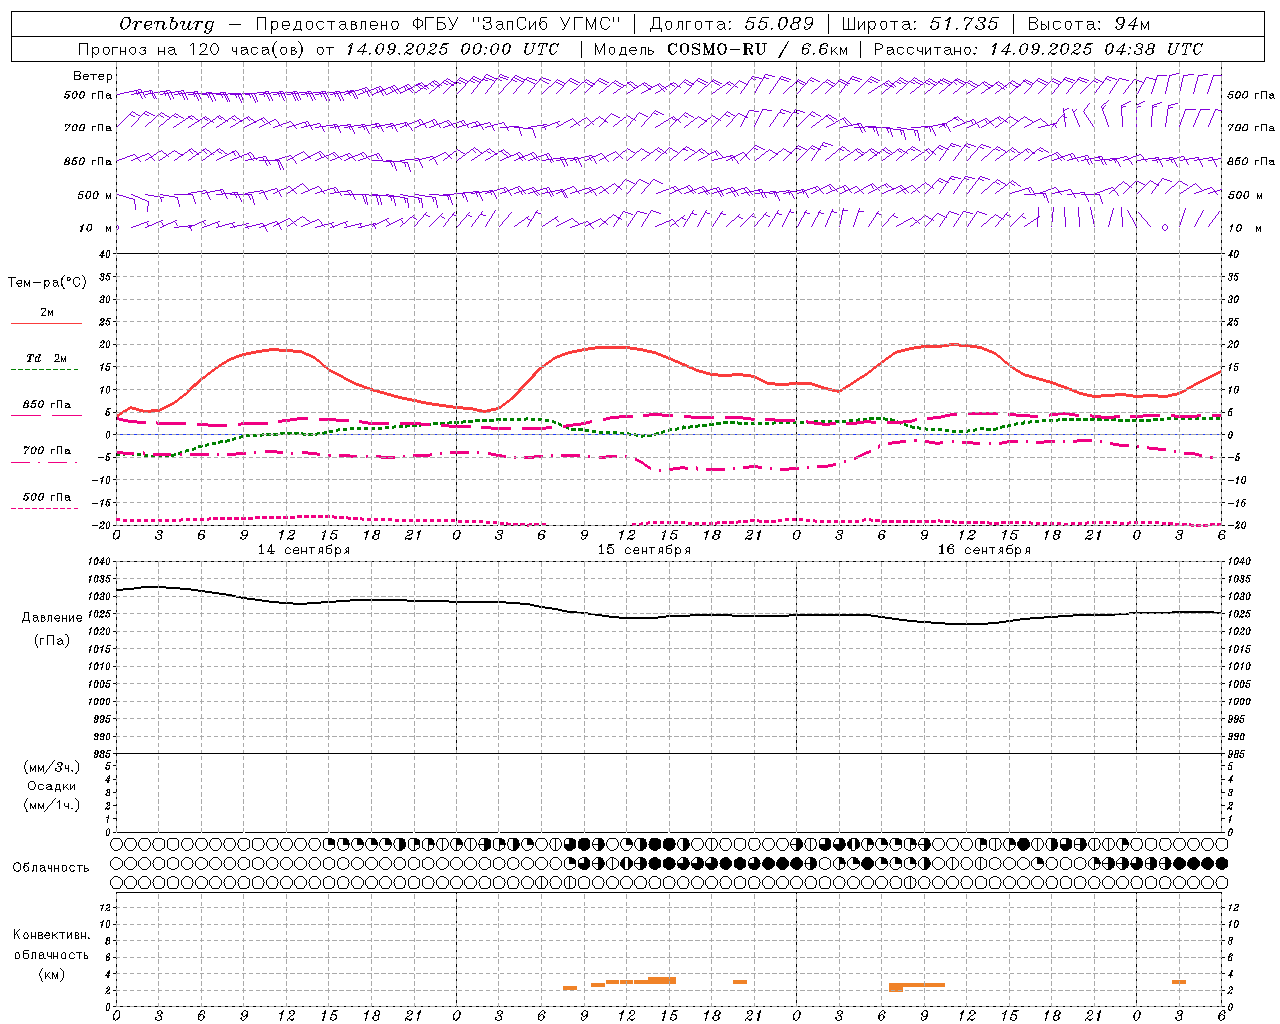This screenshot has width=1280, height=1024.
Task: Click the 'Облачность' cloud cover row label
Action: 51,868
